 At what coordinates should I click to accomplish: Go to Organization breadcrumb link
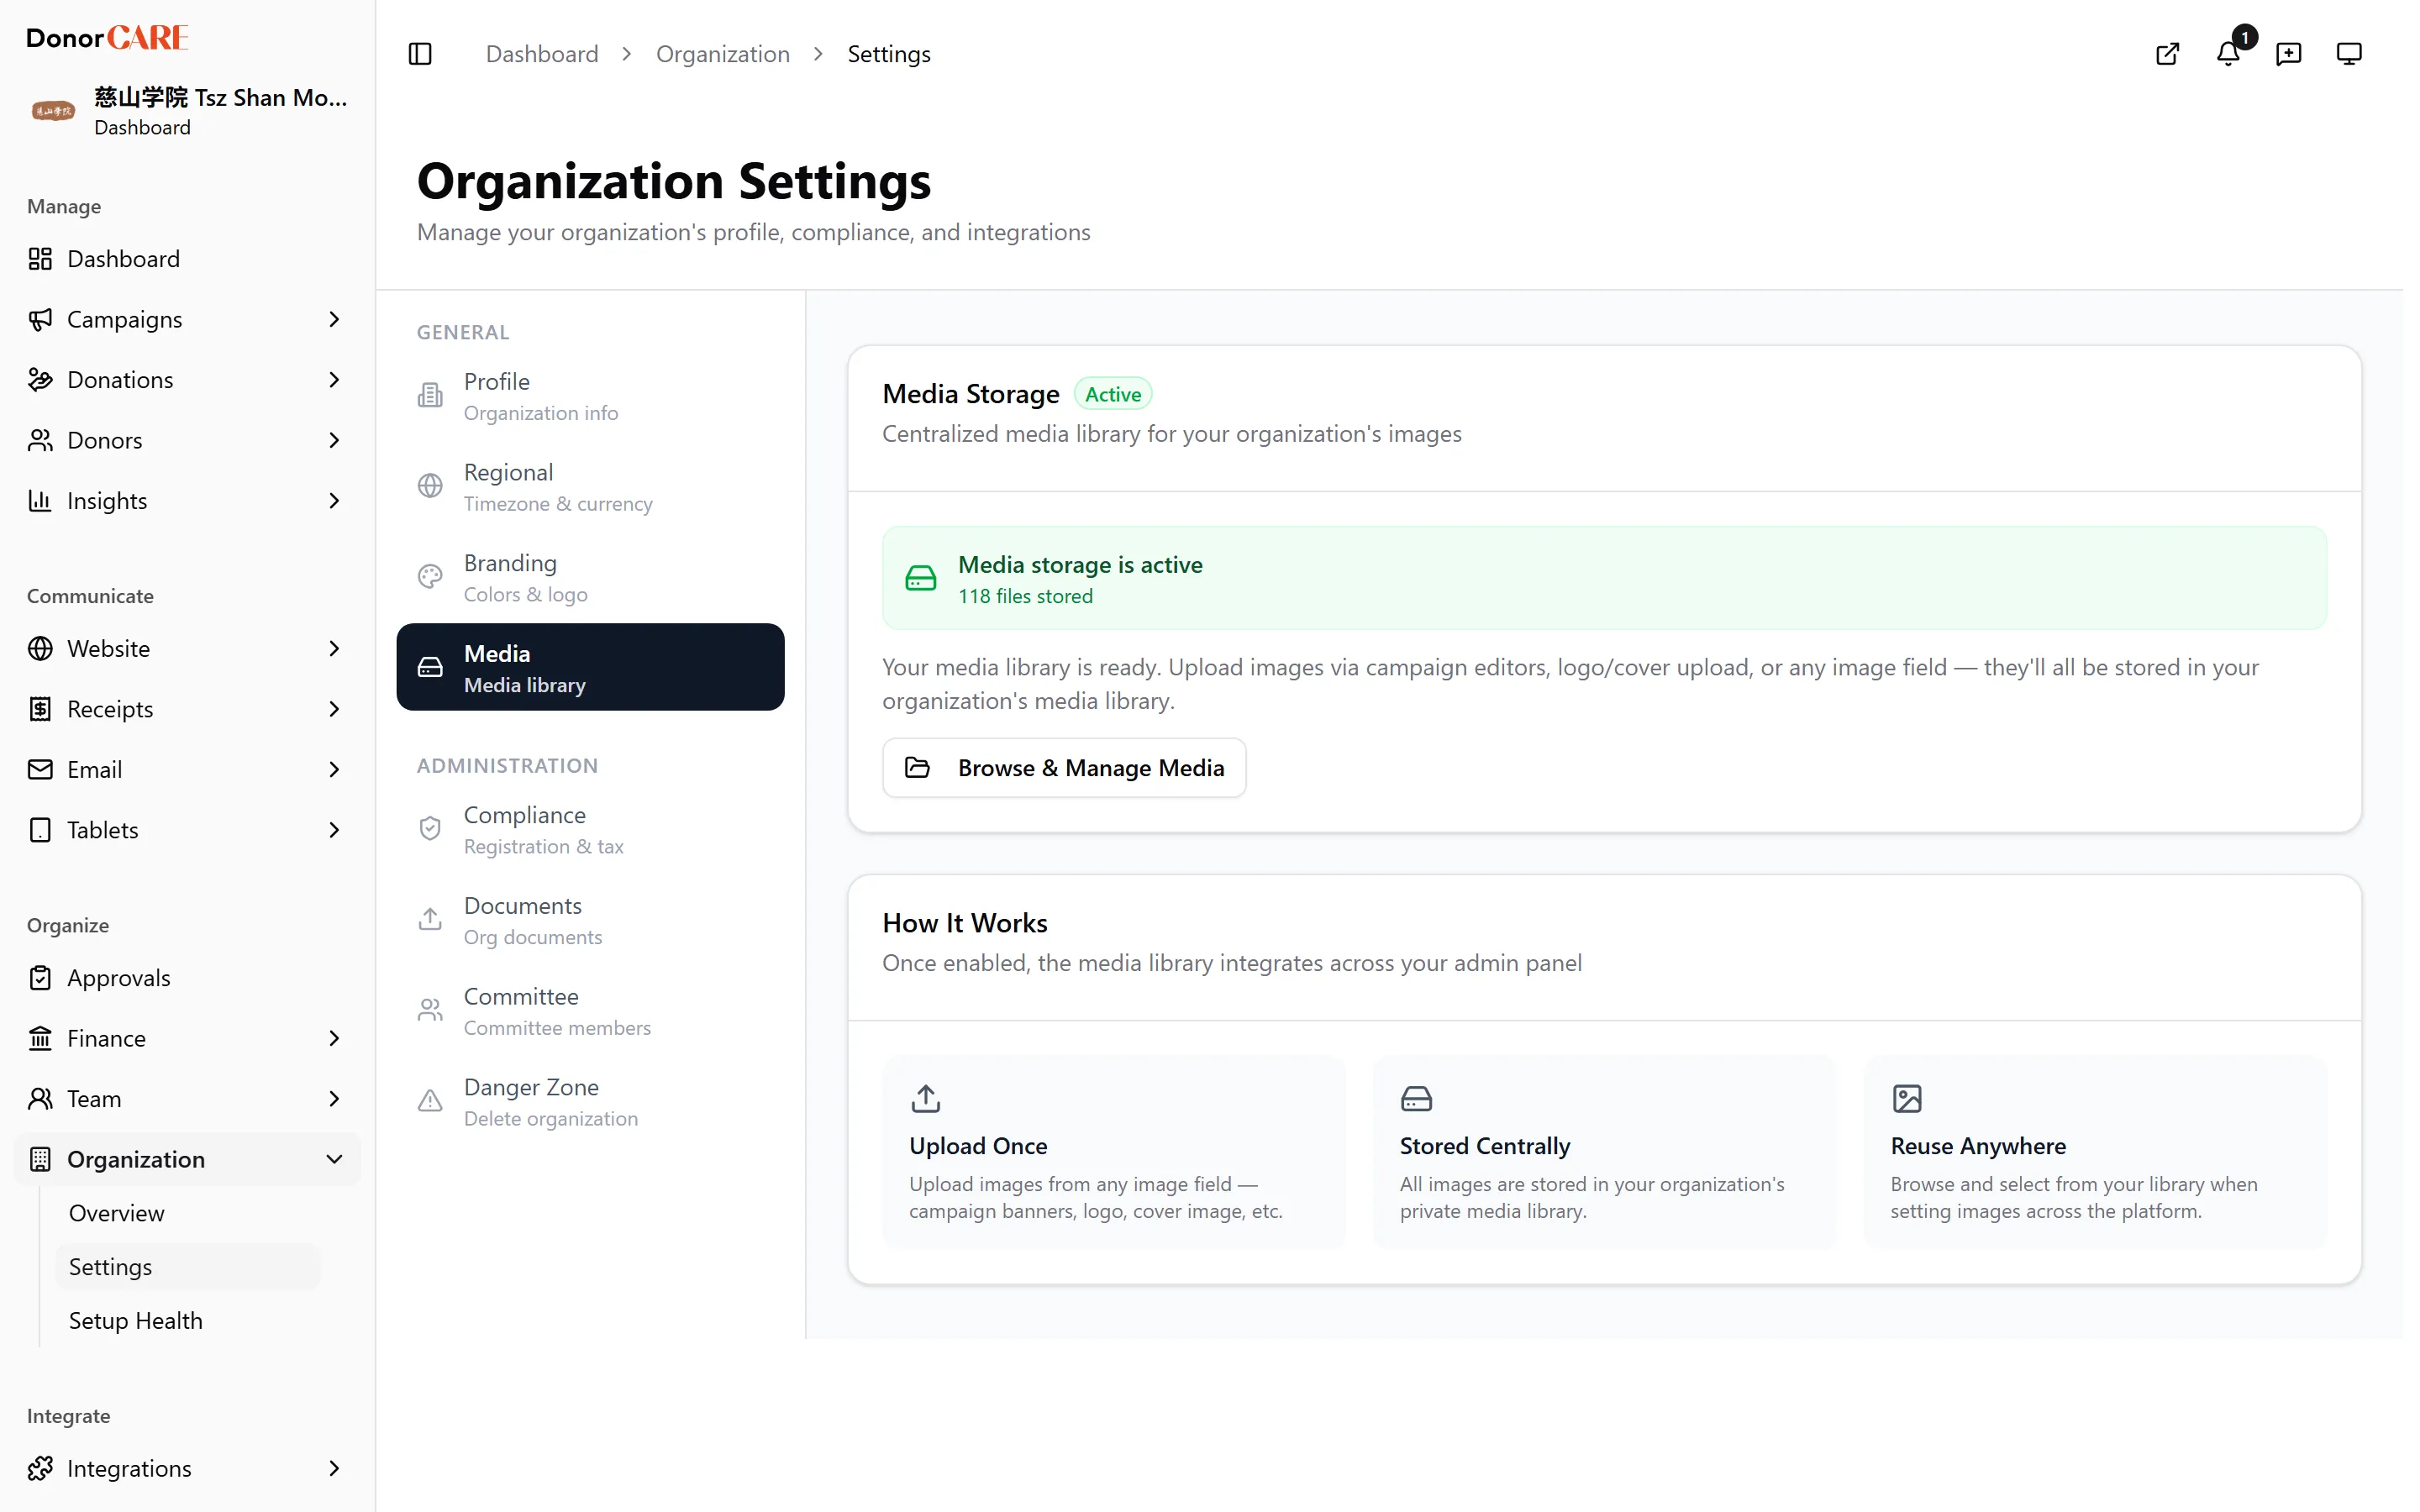point(723,54)
